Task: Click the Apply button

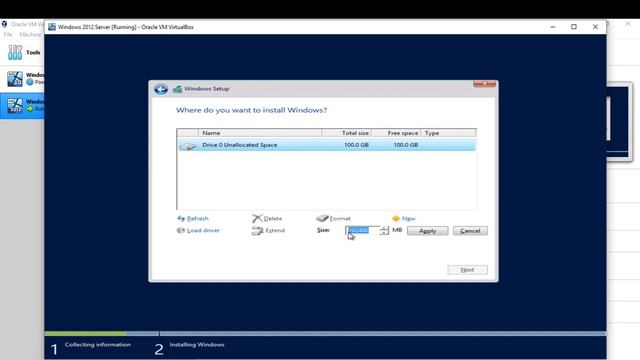Action: pos(427,231)
